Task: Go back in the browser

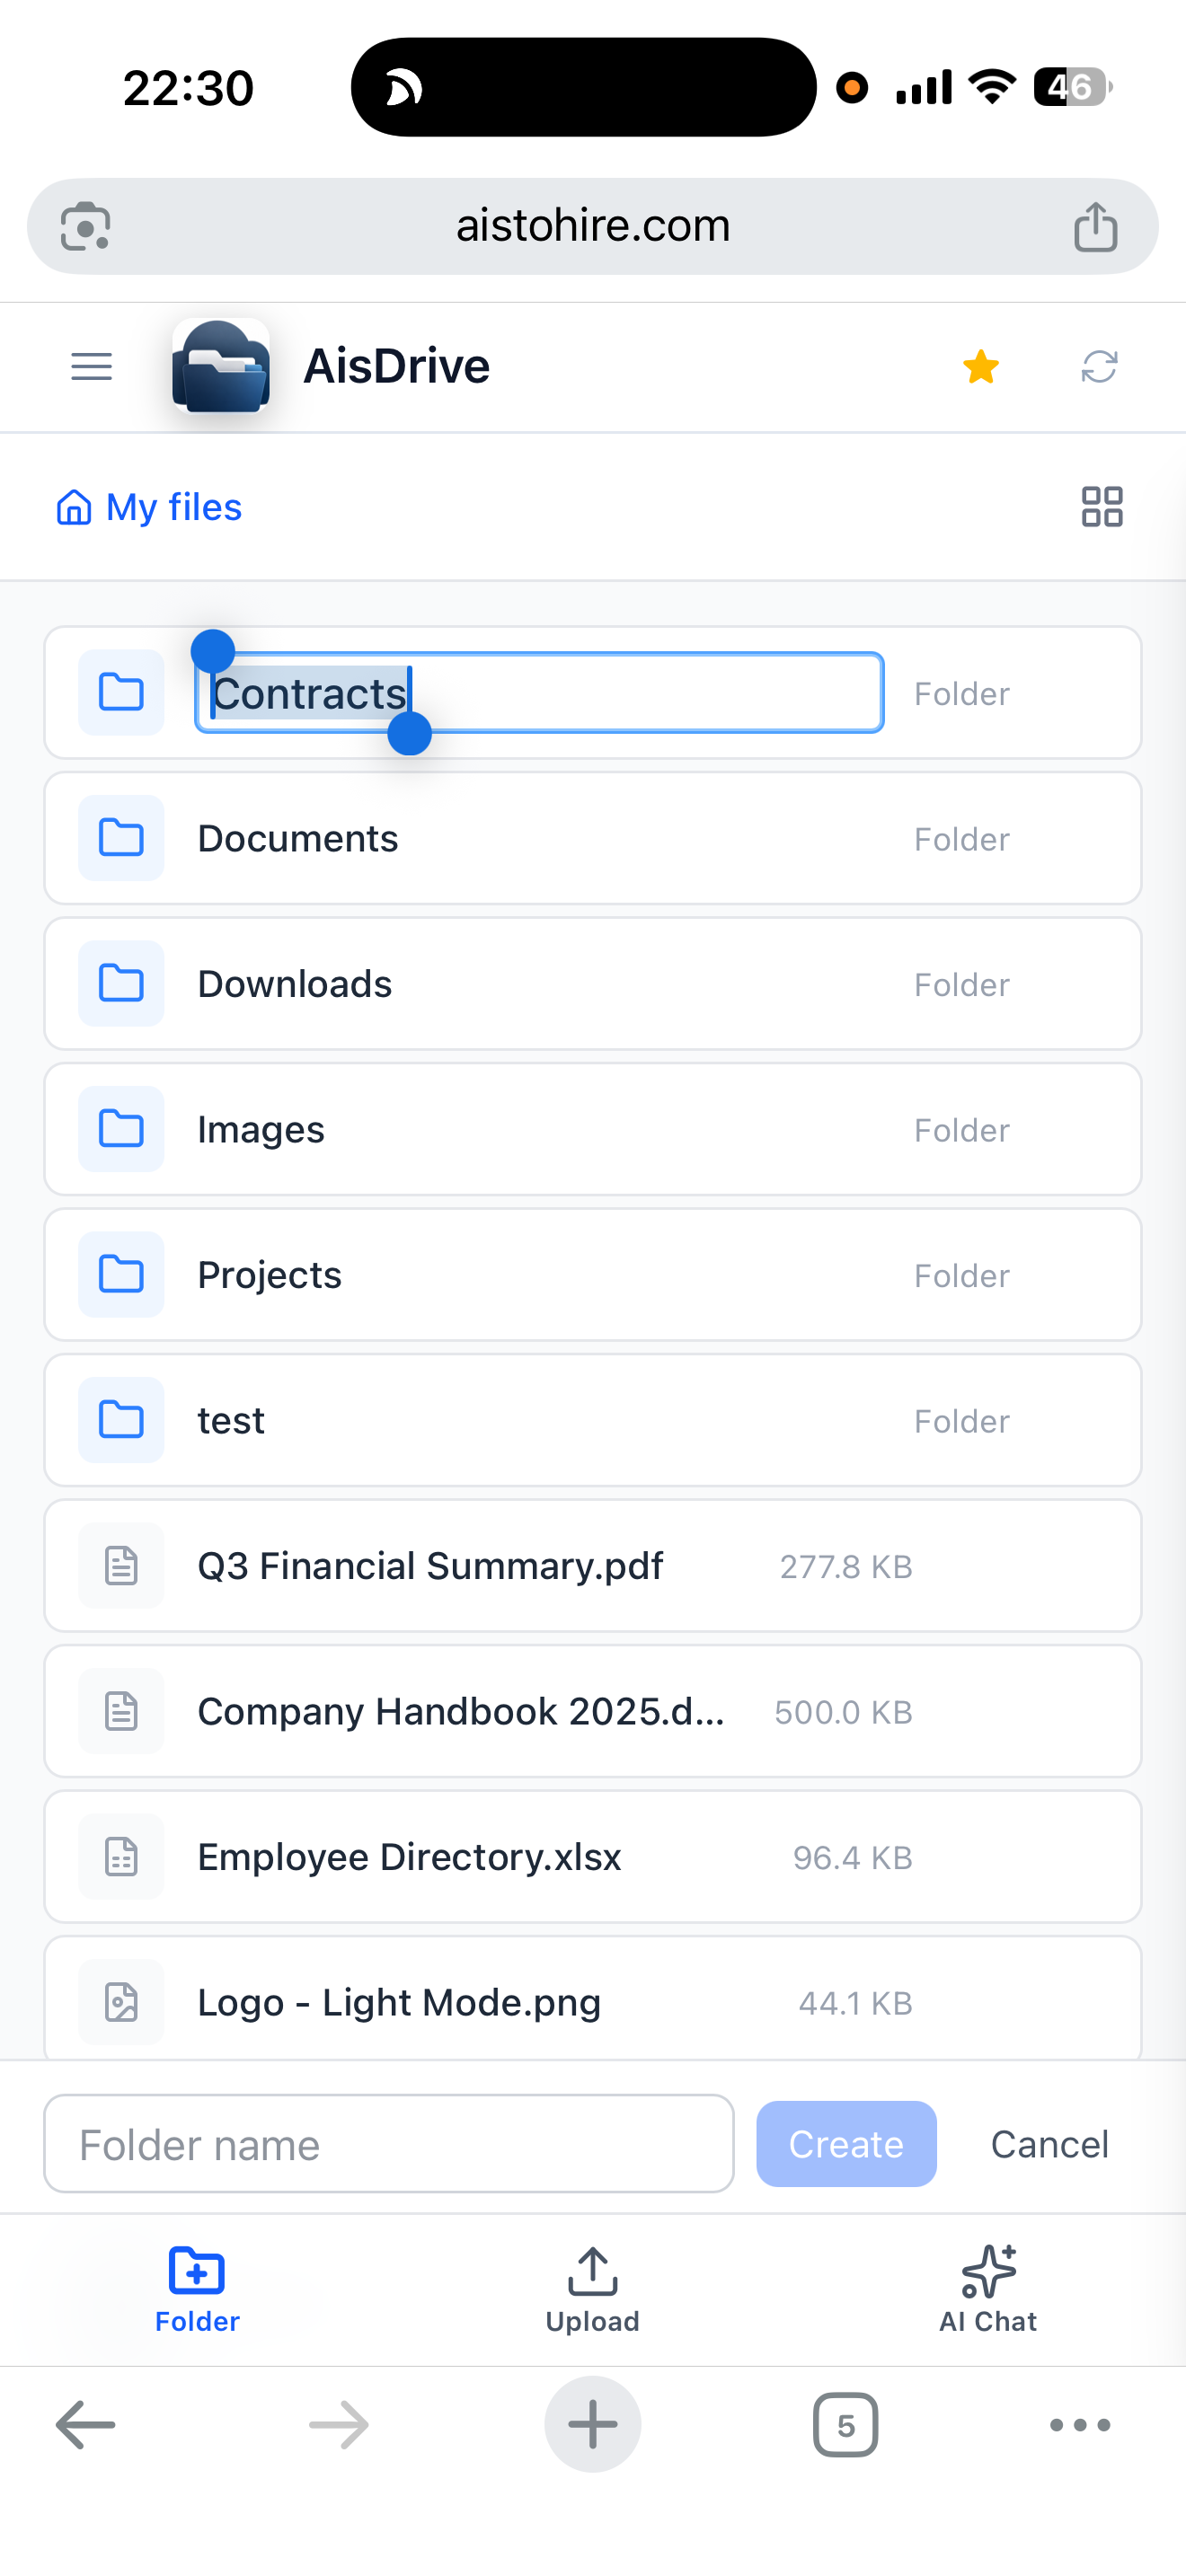Action: tap(86, 2425)
